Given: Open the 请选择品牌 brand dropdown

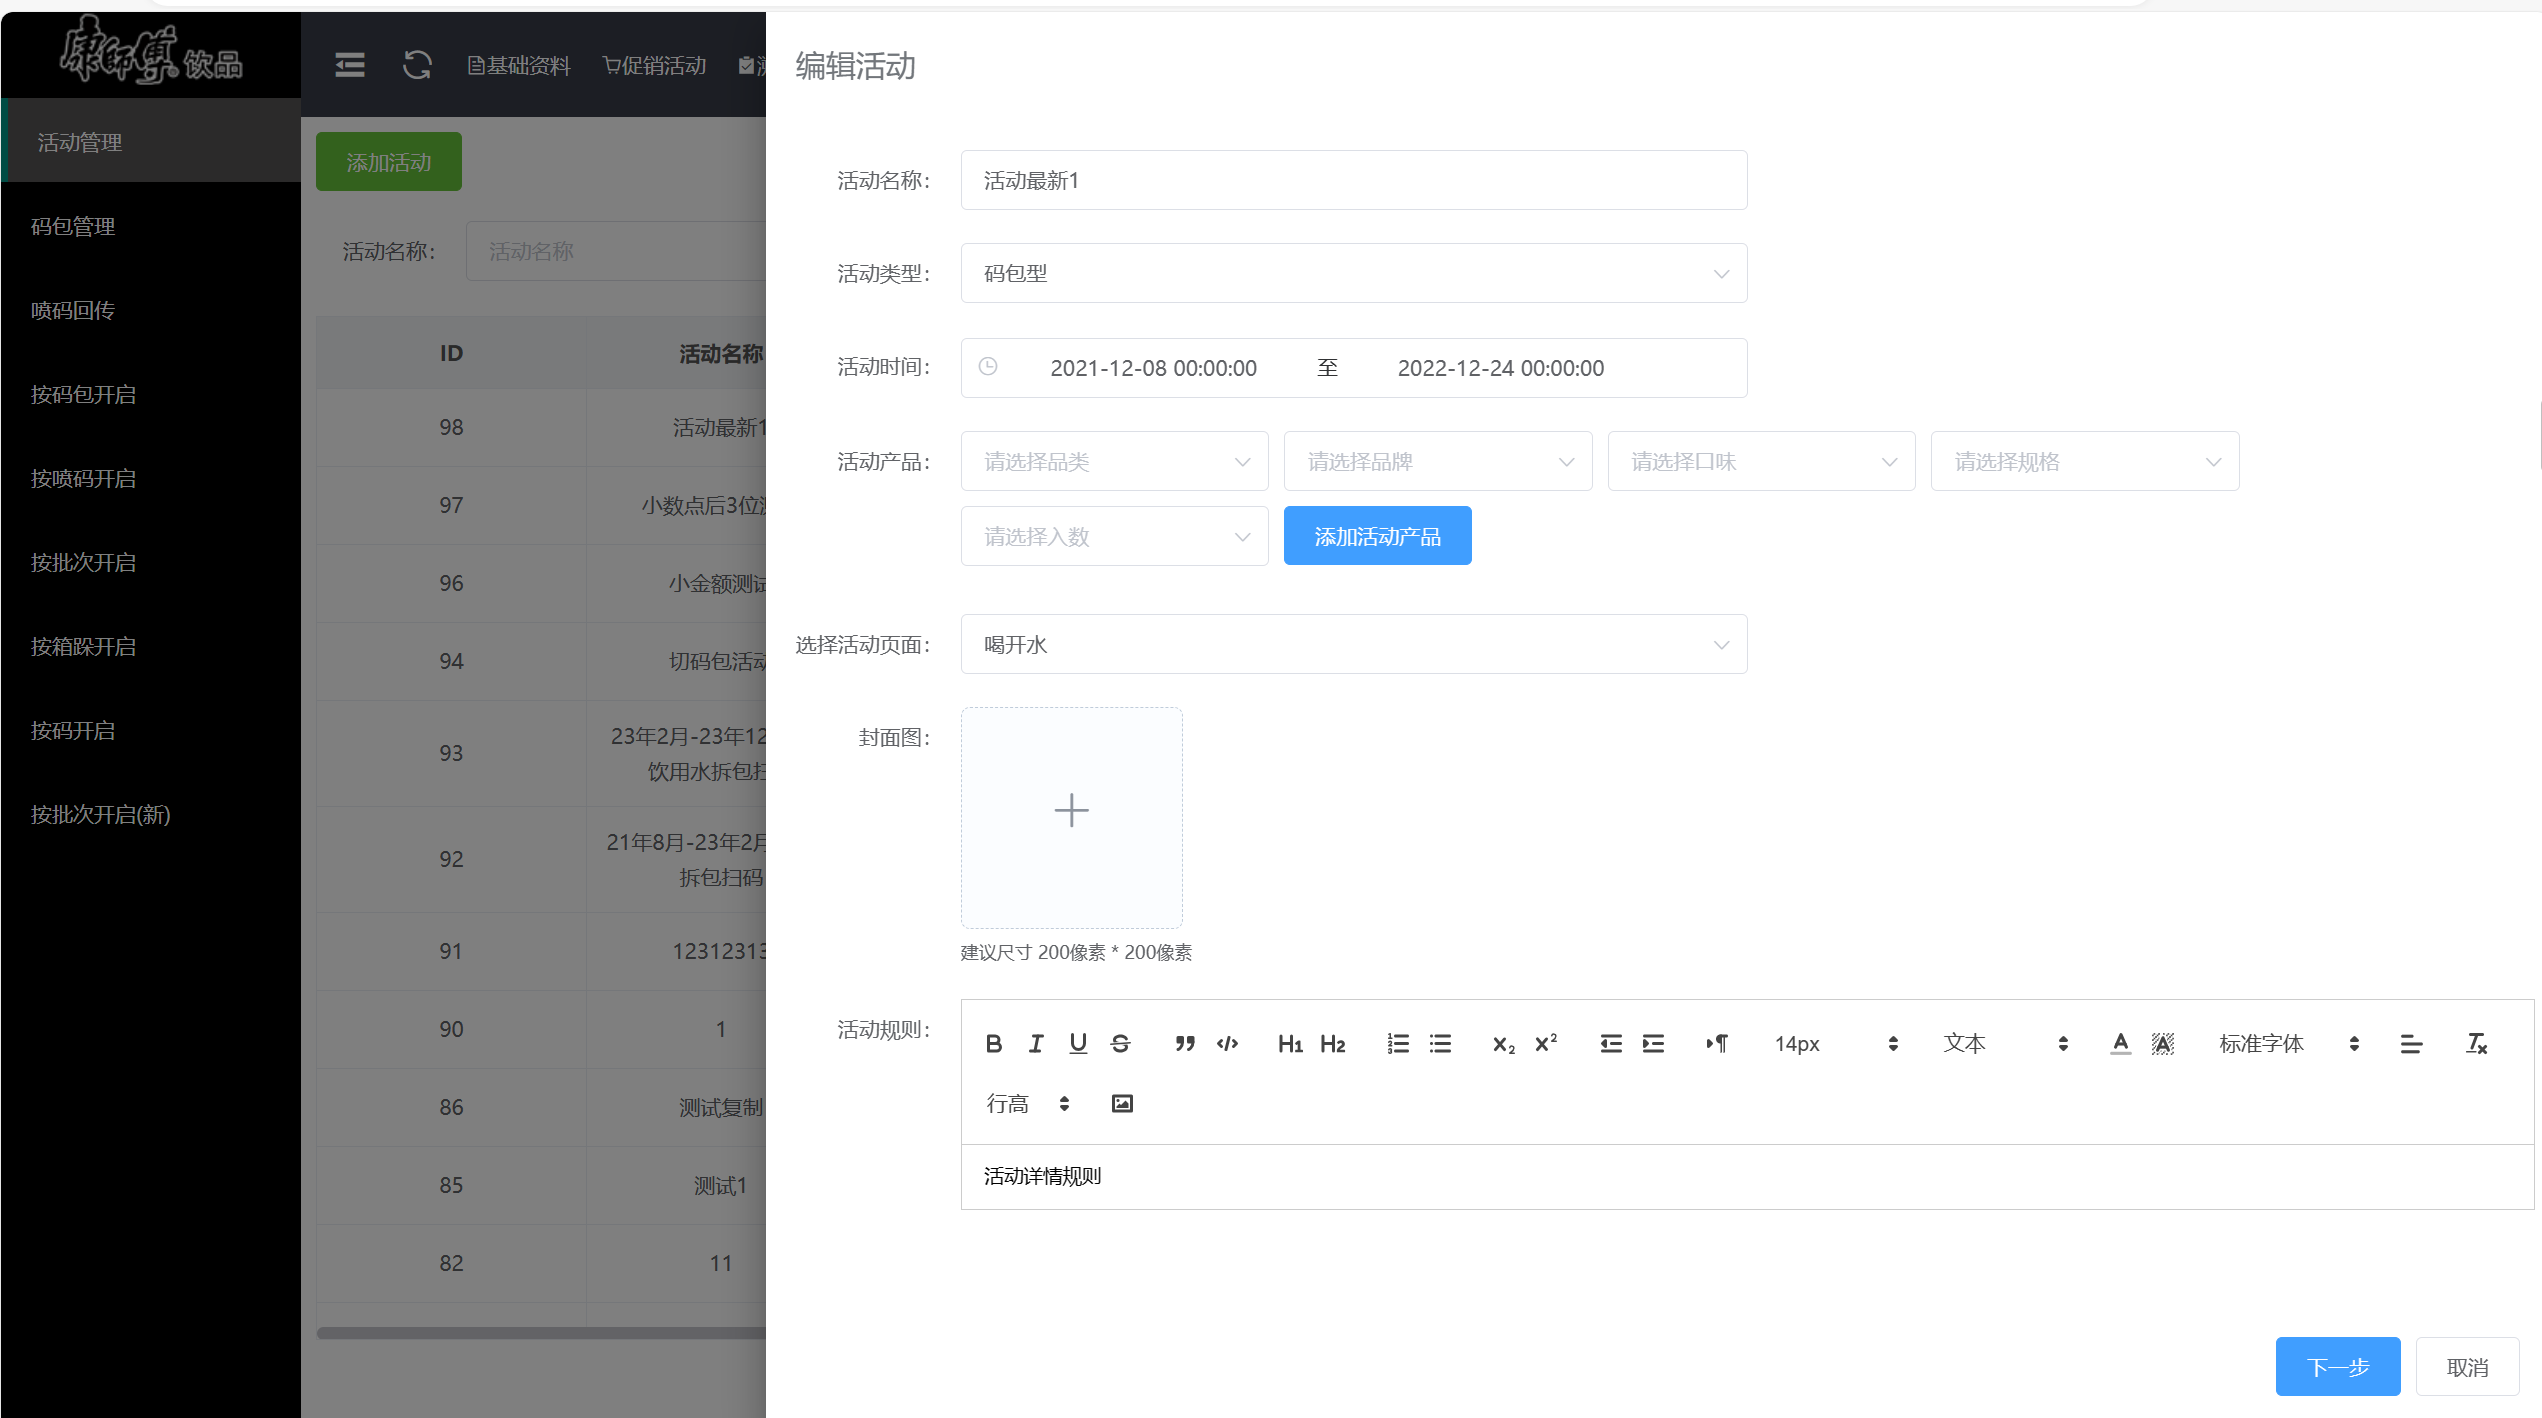Looking at the screenshot, I should click(x=1437, y=461).
